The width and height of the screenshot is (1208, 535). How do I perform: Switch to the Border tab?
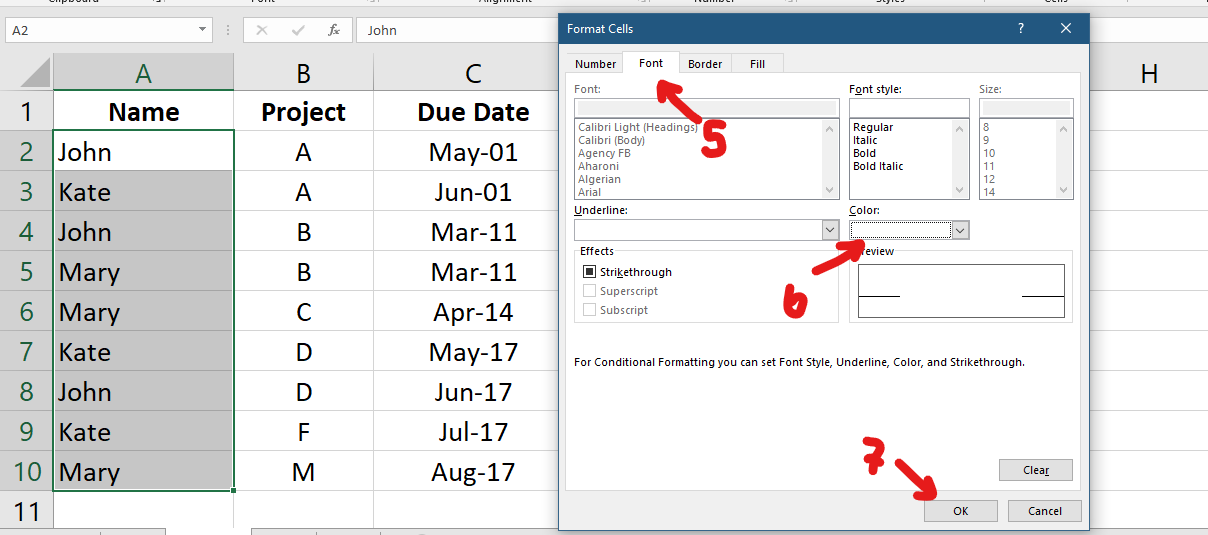point(705,64)
